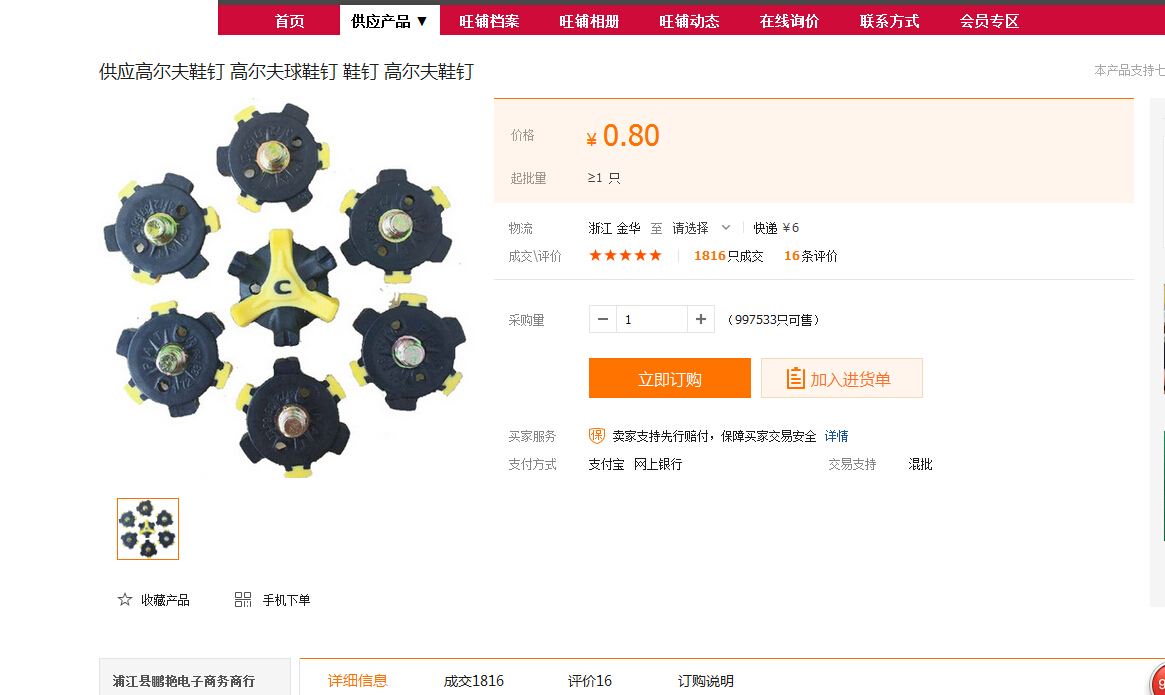Image resolution: width=1165 pixels, height=695 pixels.
Task: Open 旺铺档案 navigation item
Action: (489, 21)
